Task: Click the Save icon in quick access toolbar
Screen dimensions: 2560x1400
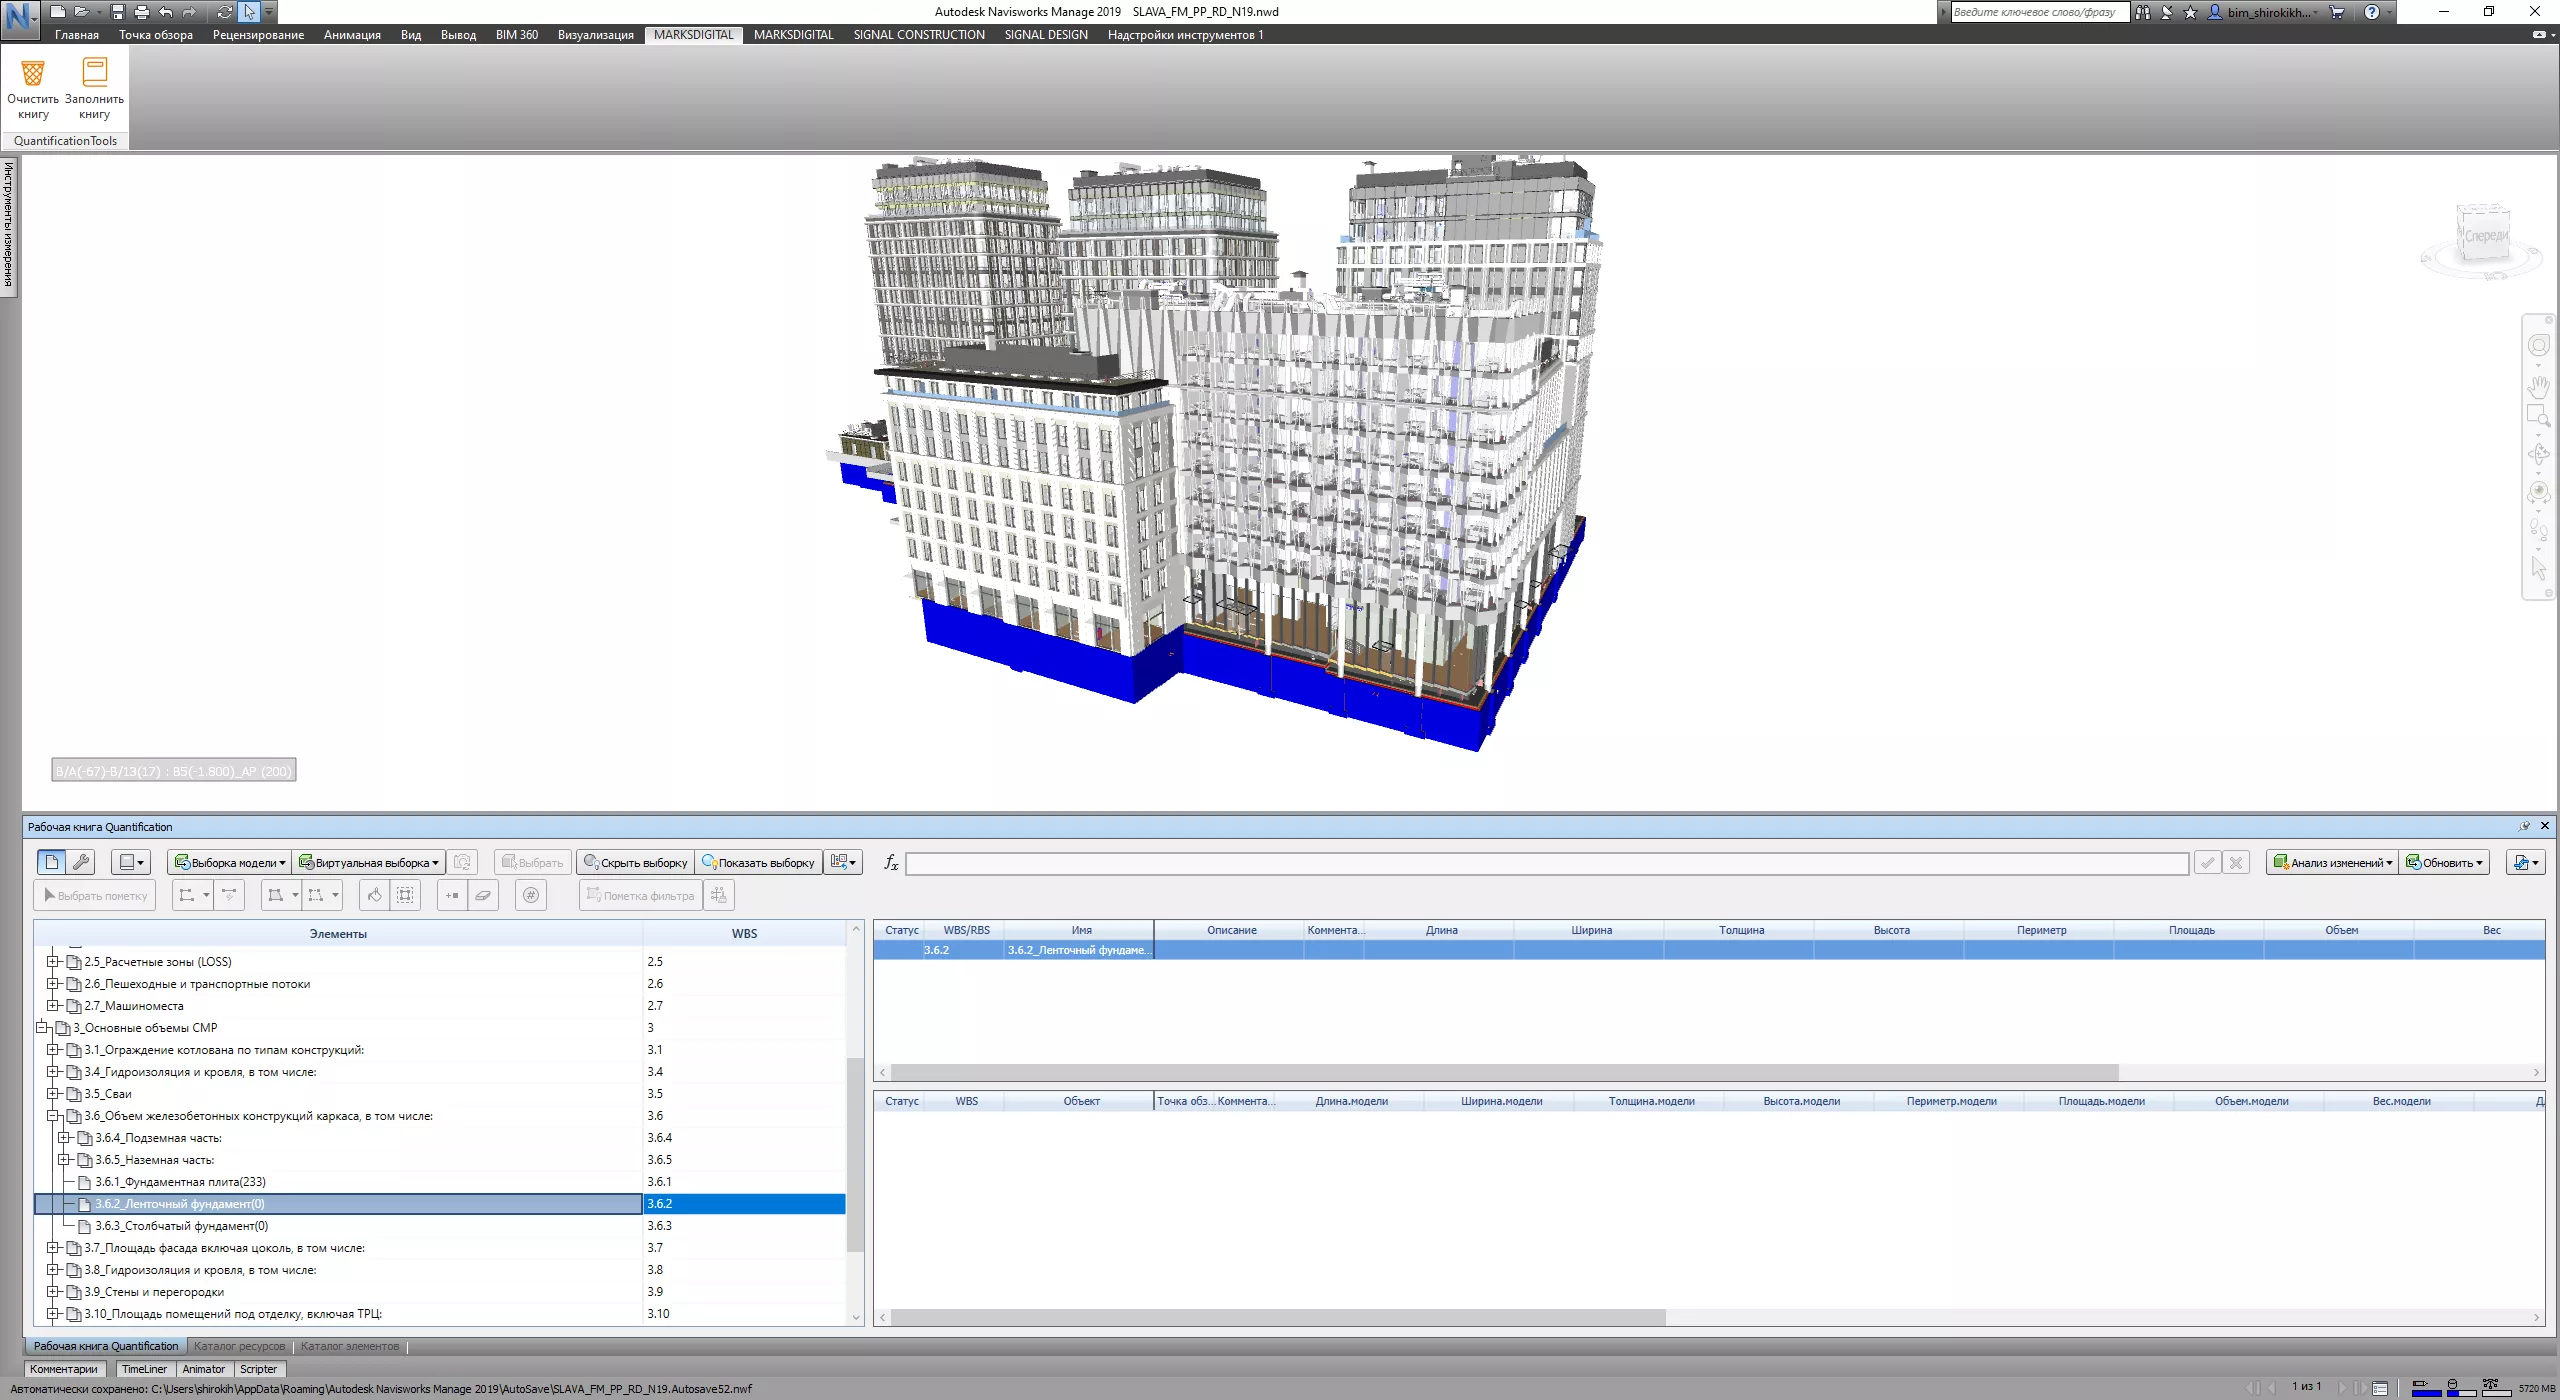Action: [118, 12]
